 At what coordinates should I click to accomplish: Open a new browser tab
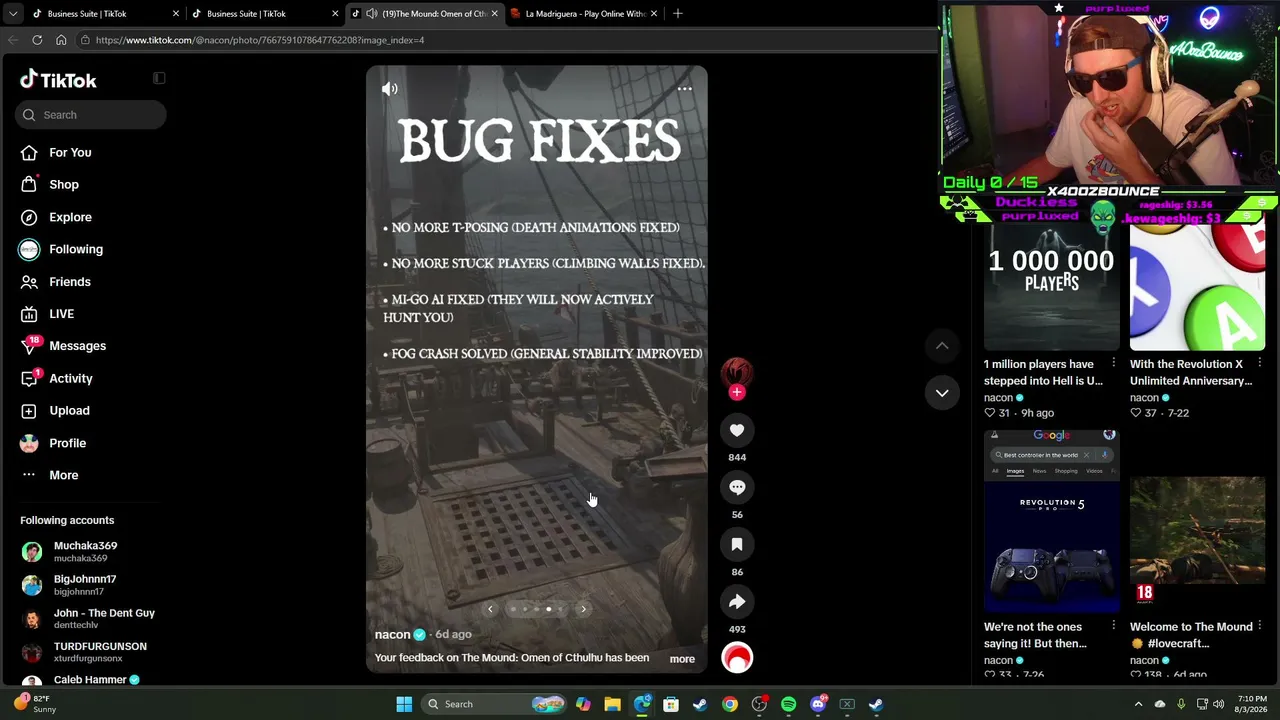(x=678, y=13)
